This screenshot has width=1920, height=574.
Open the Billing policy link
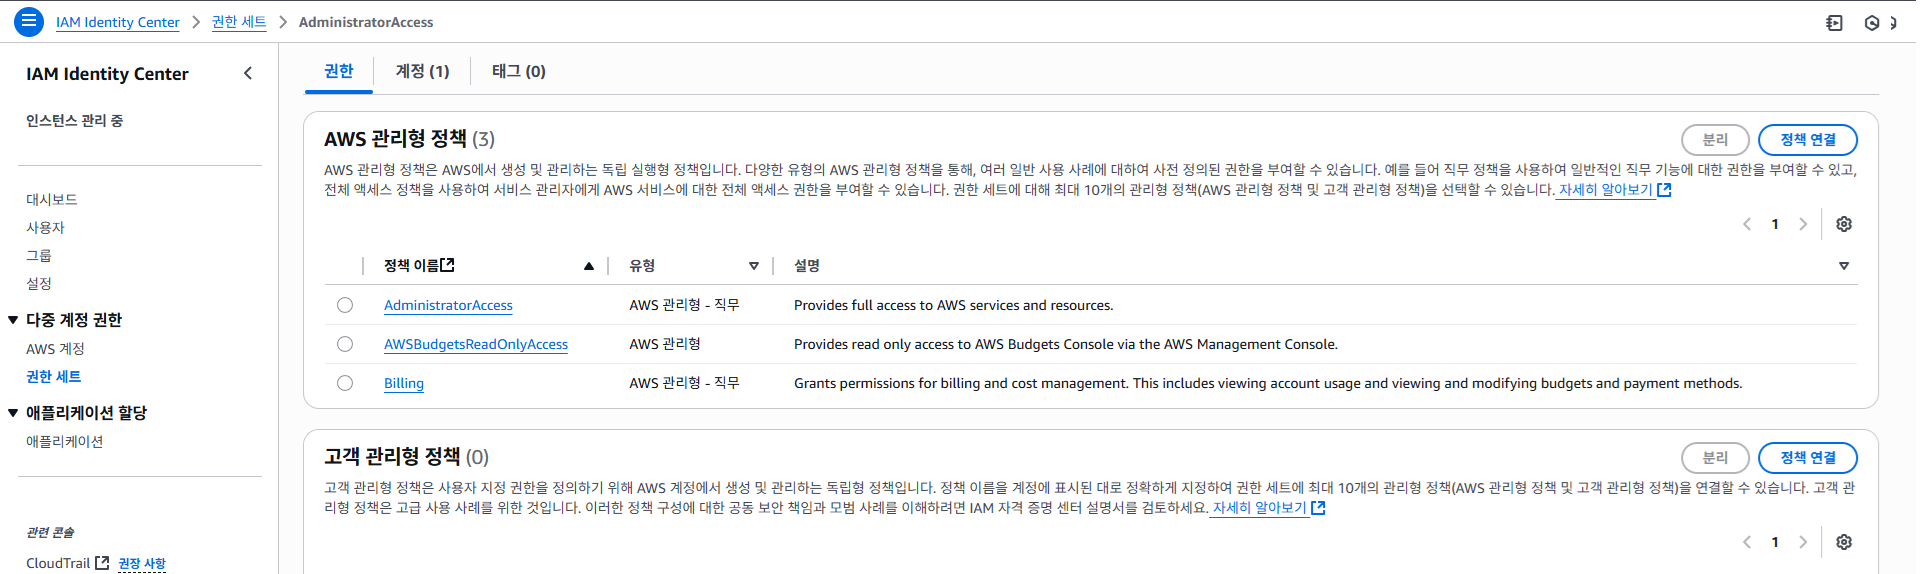pyautogui.click(x=404, y=383)
